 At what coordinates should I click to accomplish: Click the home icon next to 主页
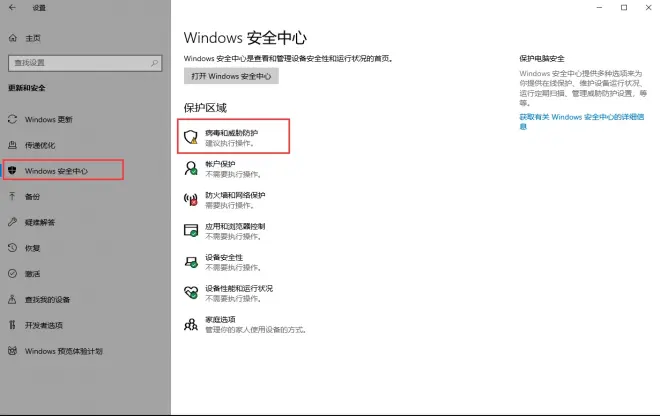[x=13, y=38]
